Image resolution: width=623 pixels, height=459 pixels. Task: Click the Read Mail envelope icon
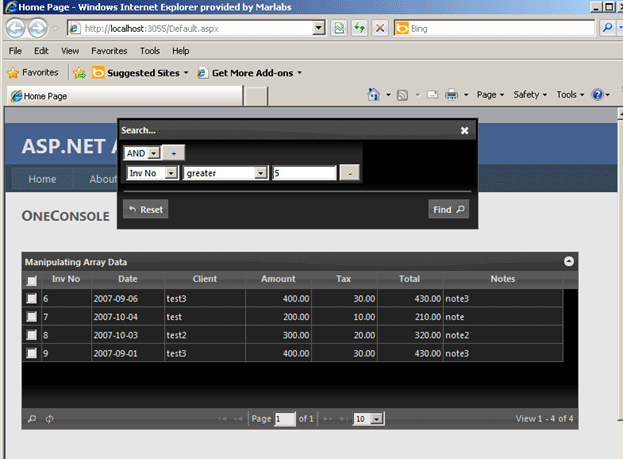click(x=432, y=95)
